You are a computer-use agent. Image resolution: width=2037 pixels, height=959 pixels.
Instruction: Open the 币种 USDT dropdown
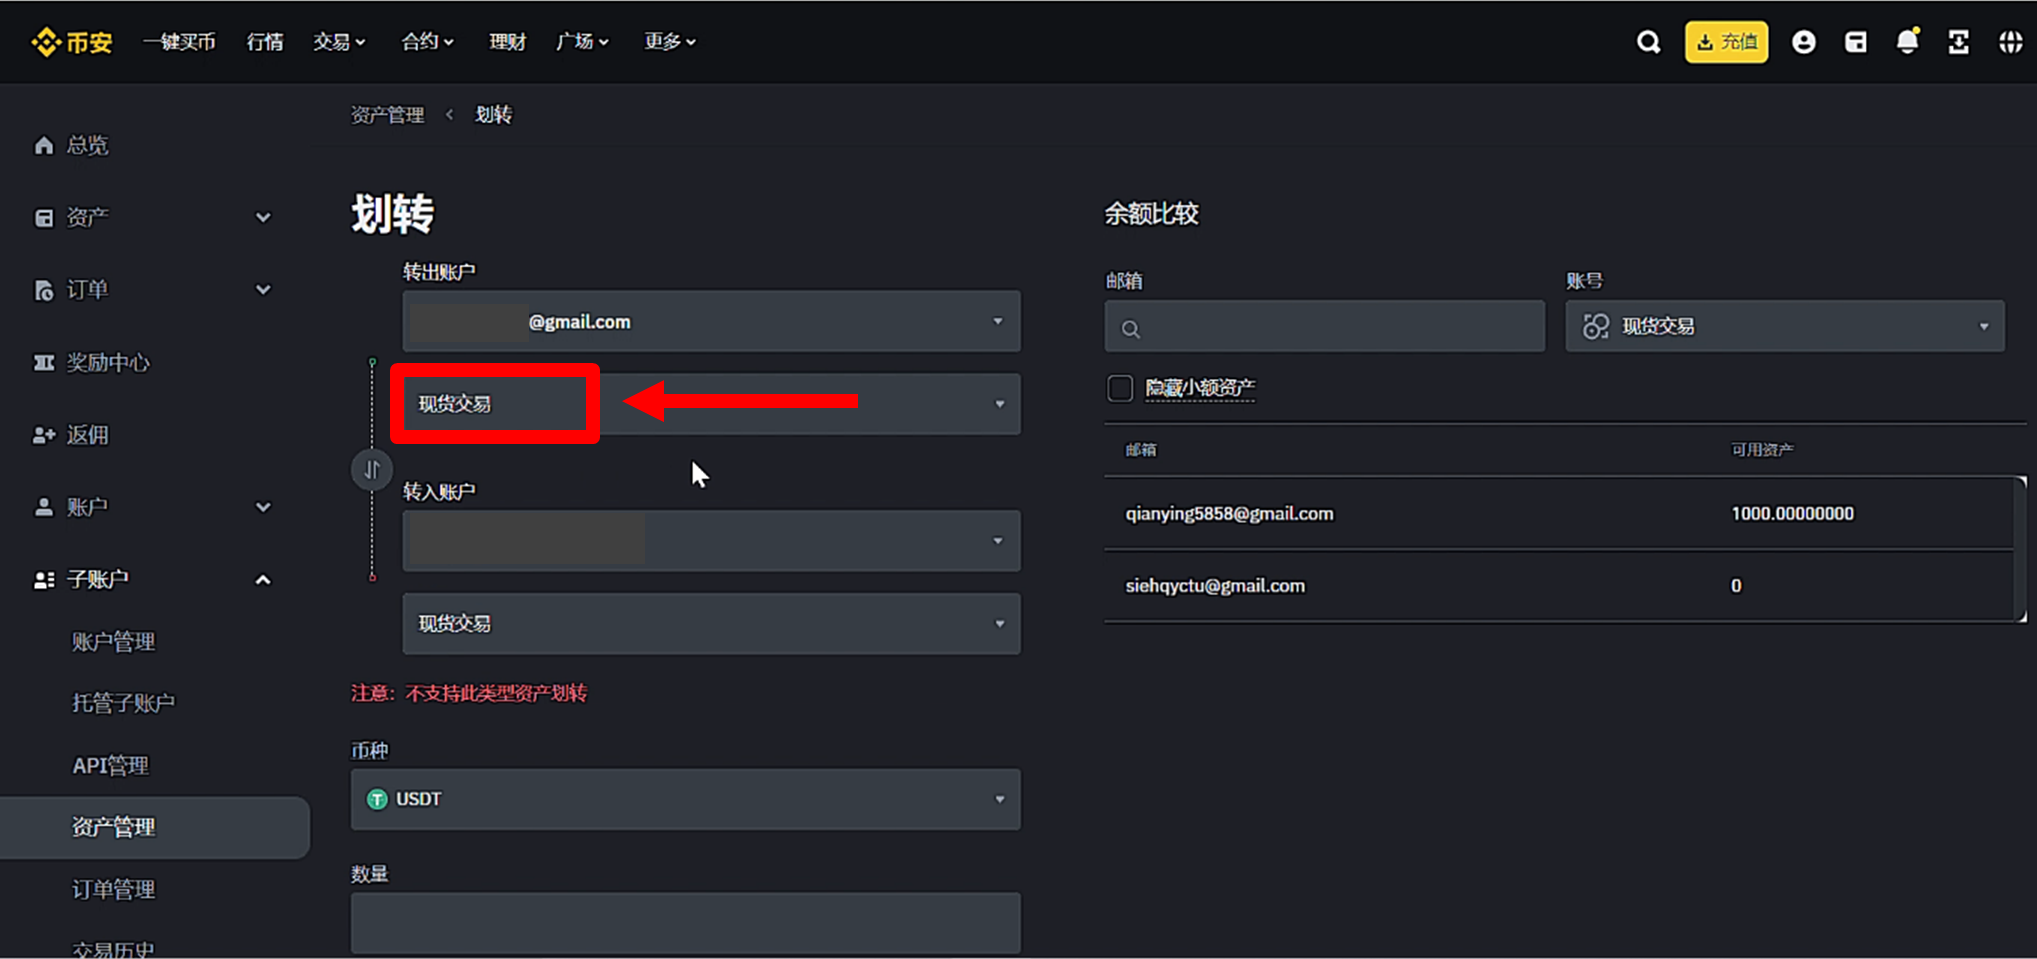pyautogui.click(x=685, y=799)
